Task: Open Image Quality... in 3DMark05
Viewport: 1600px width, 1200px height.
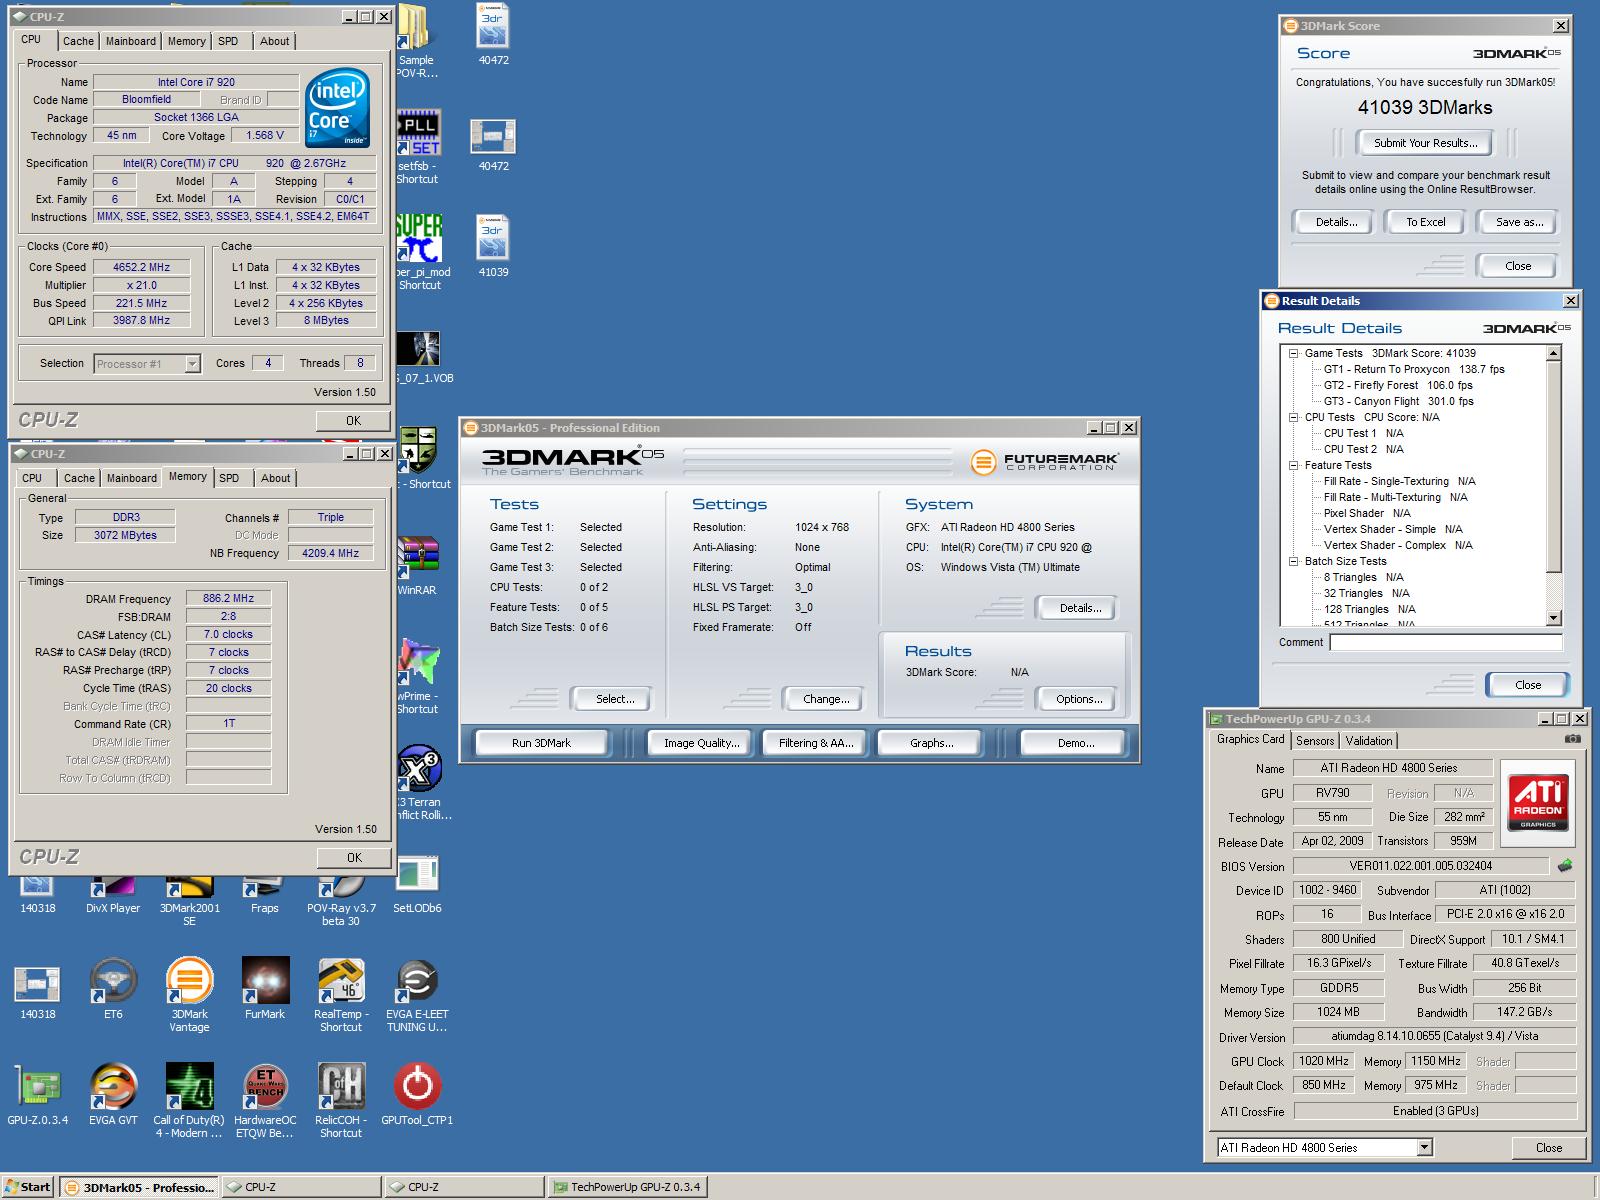Action: click(702, 743)
